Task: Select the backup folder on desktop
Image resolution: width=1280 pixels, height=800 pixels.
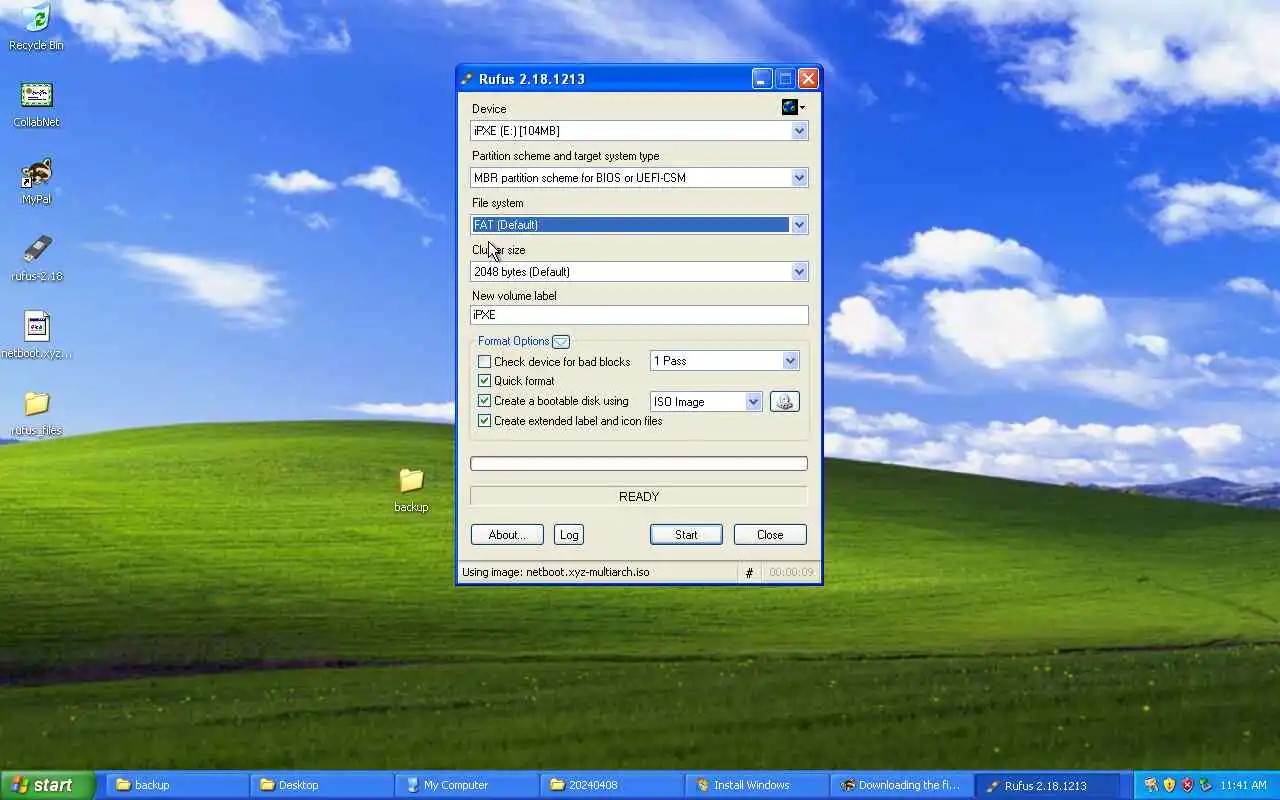Action: point(411,490)
